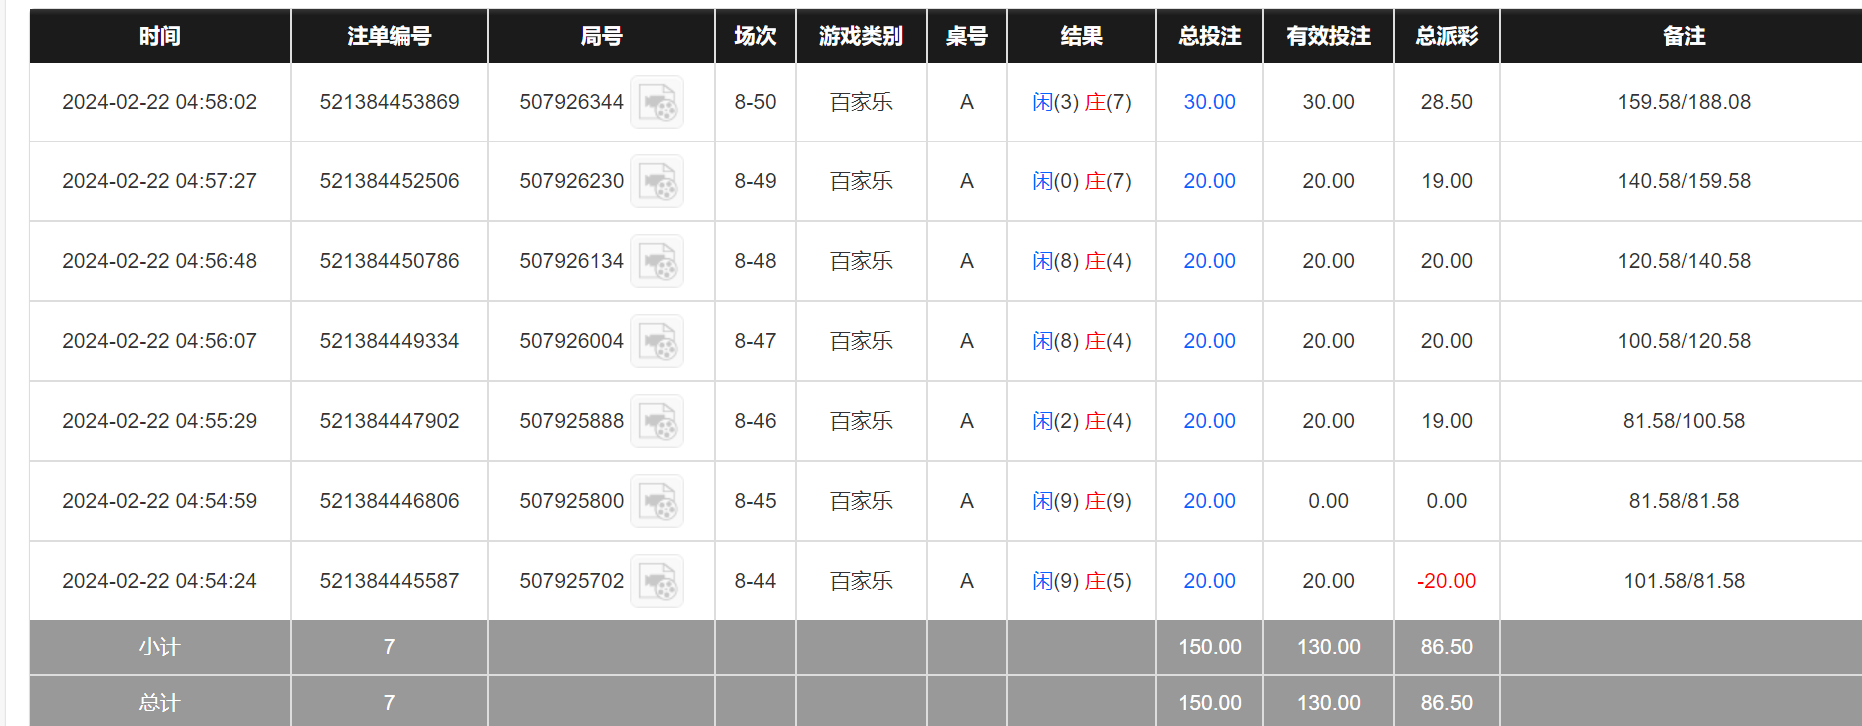1862x726 pixels.
Task: Click total bet 20.00 for session 8-49
Action: [1209, 181]
